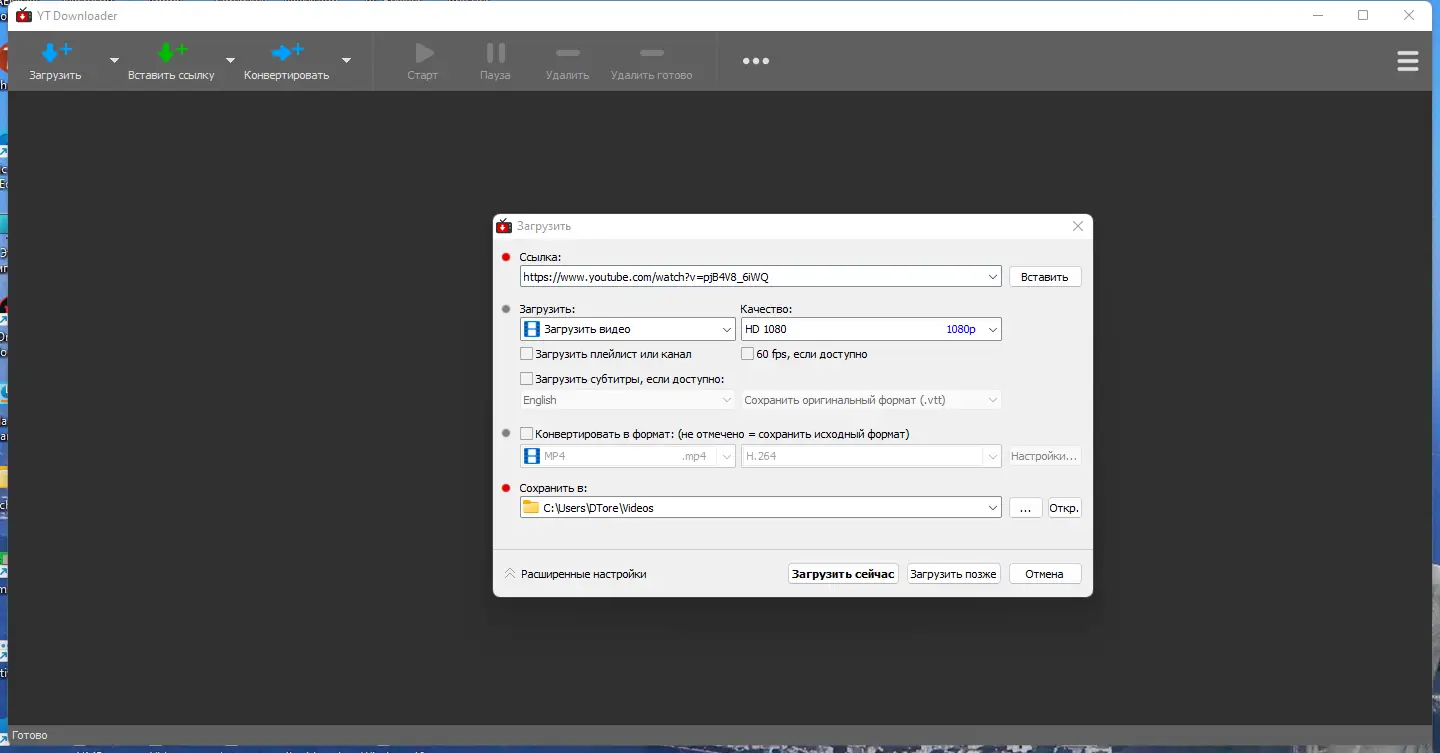The width and height of the screenshot is (1440, 753).
Task: Toggle the 60 fps, если доступно checkbox
Action: tap(747, 354)
